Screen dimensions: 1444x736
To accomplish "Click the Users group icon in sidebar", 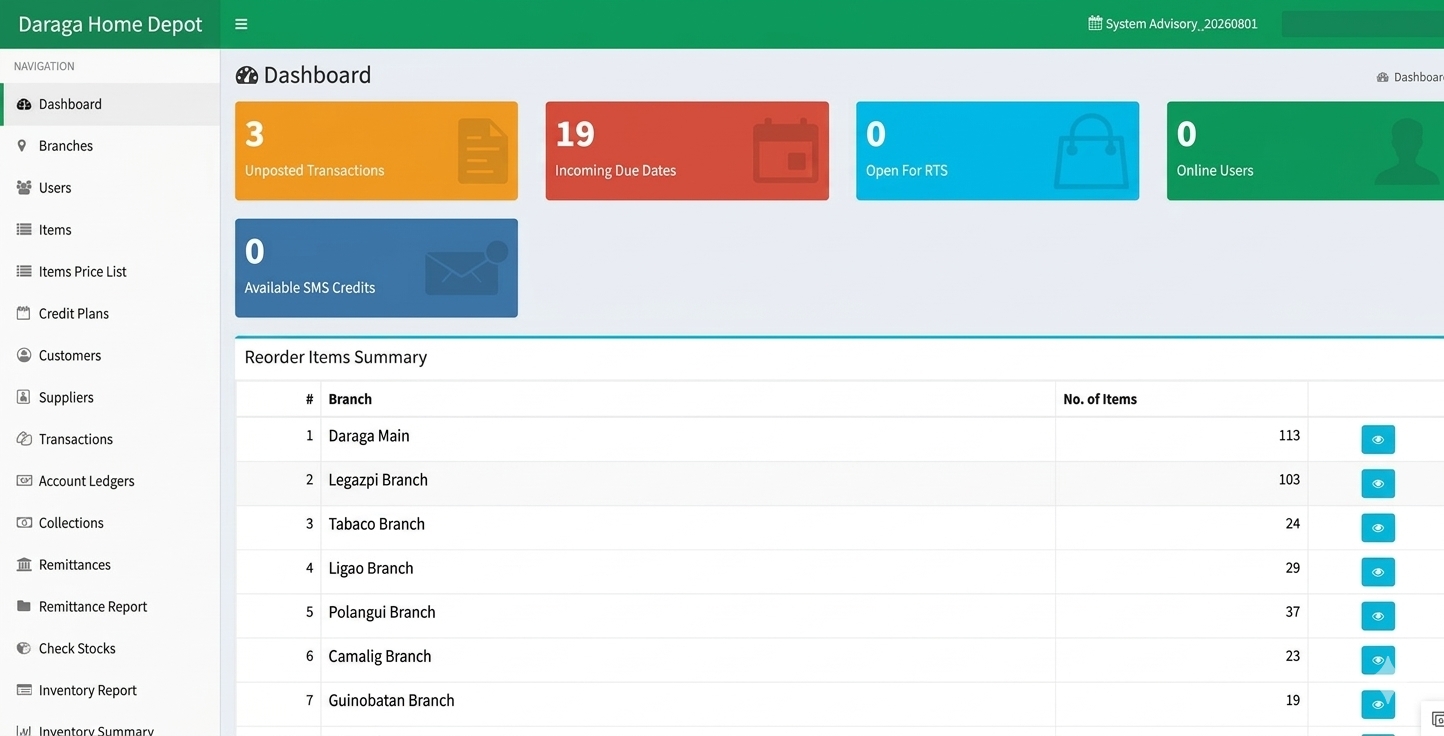I will click(x=24, y=188).
